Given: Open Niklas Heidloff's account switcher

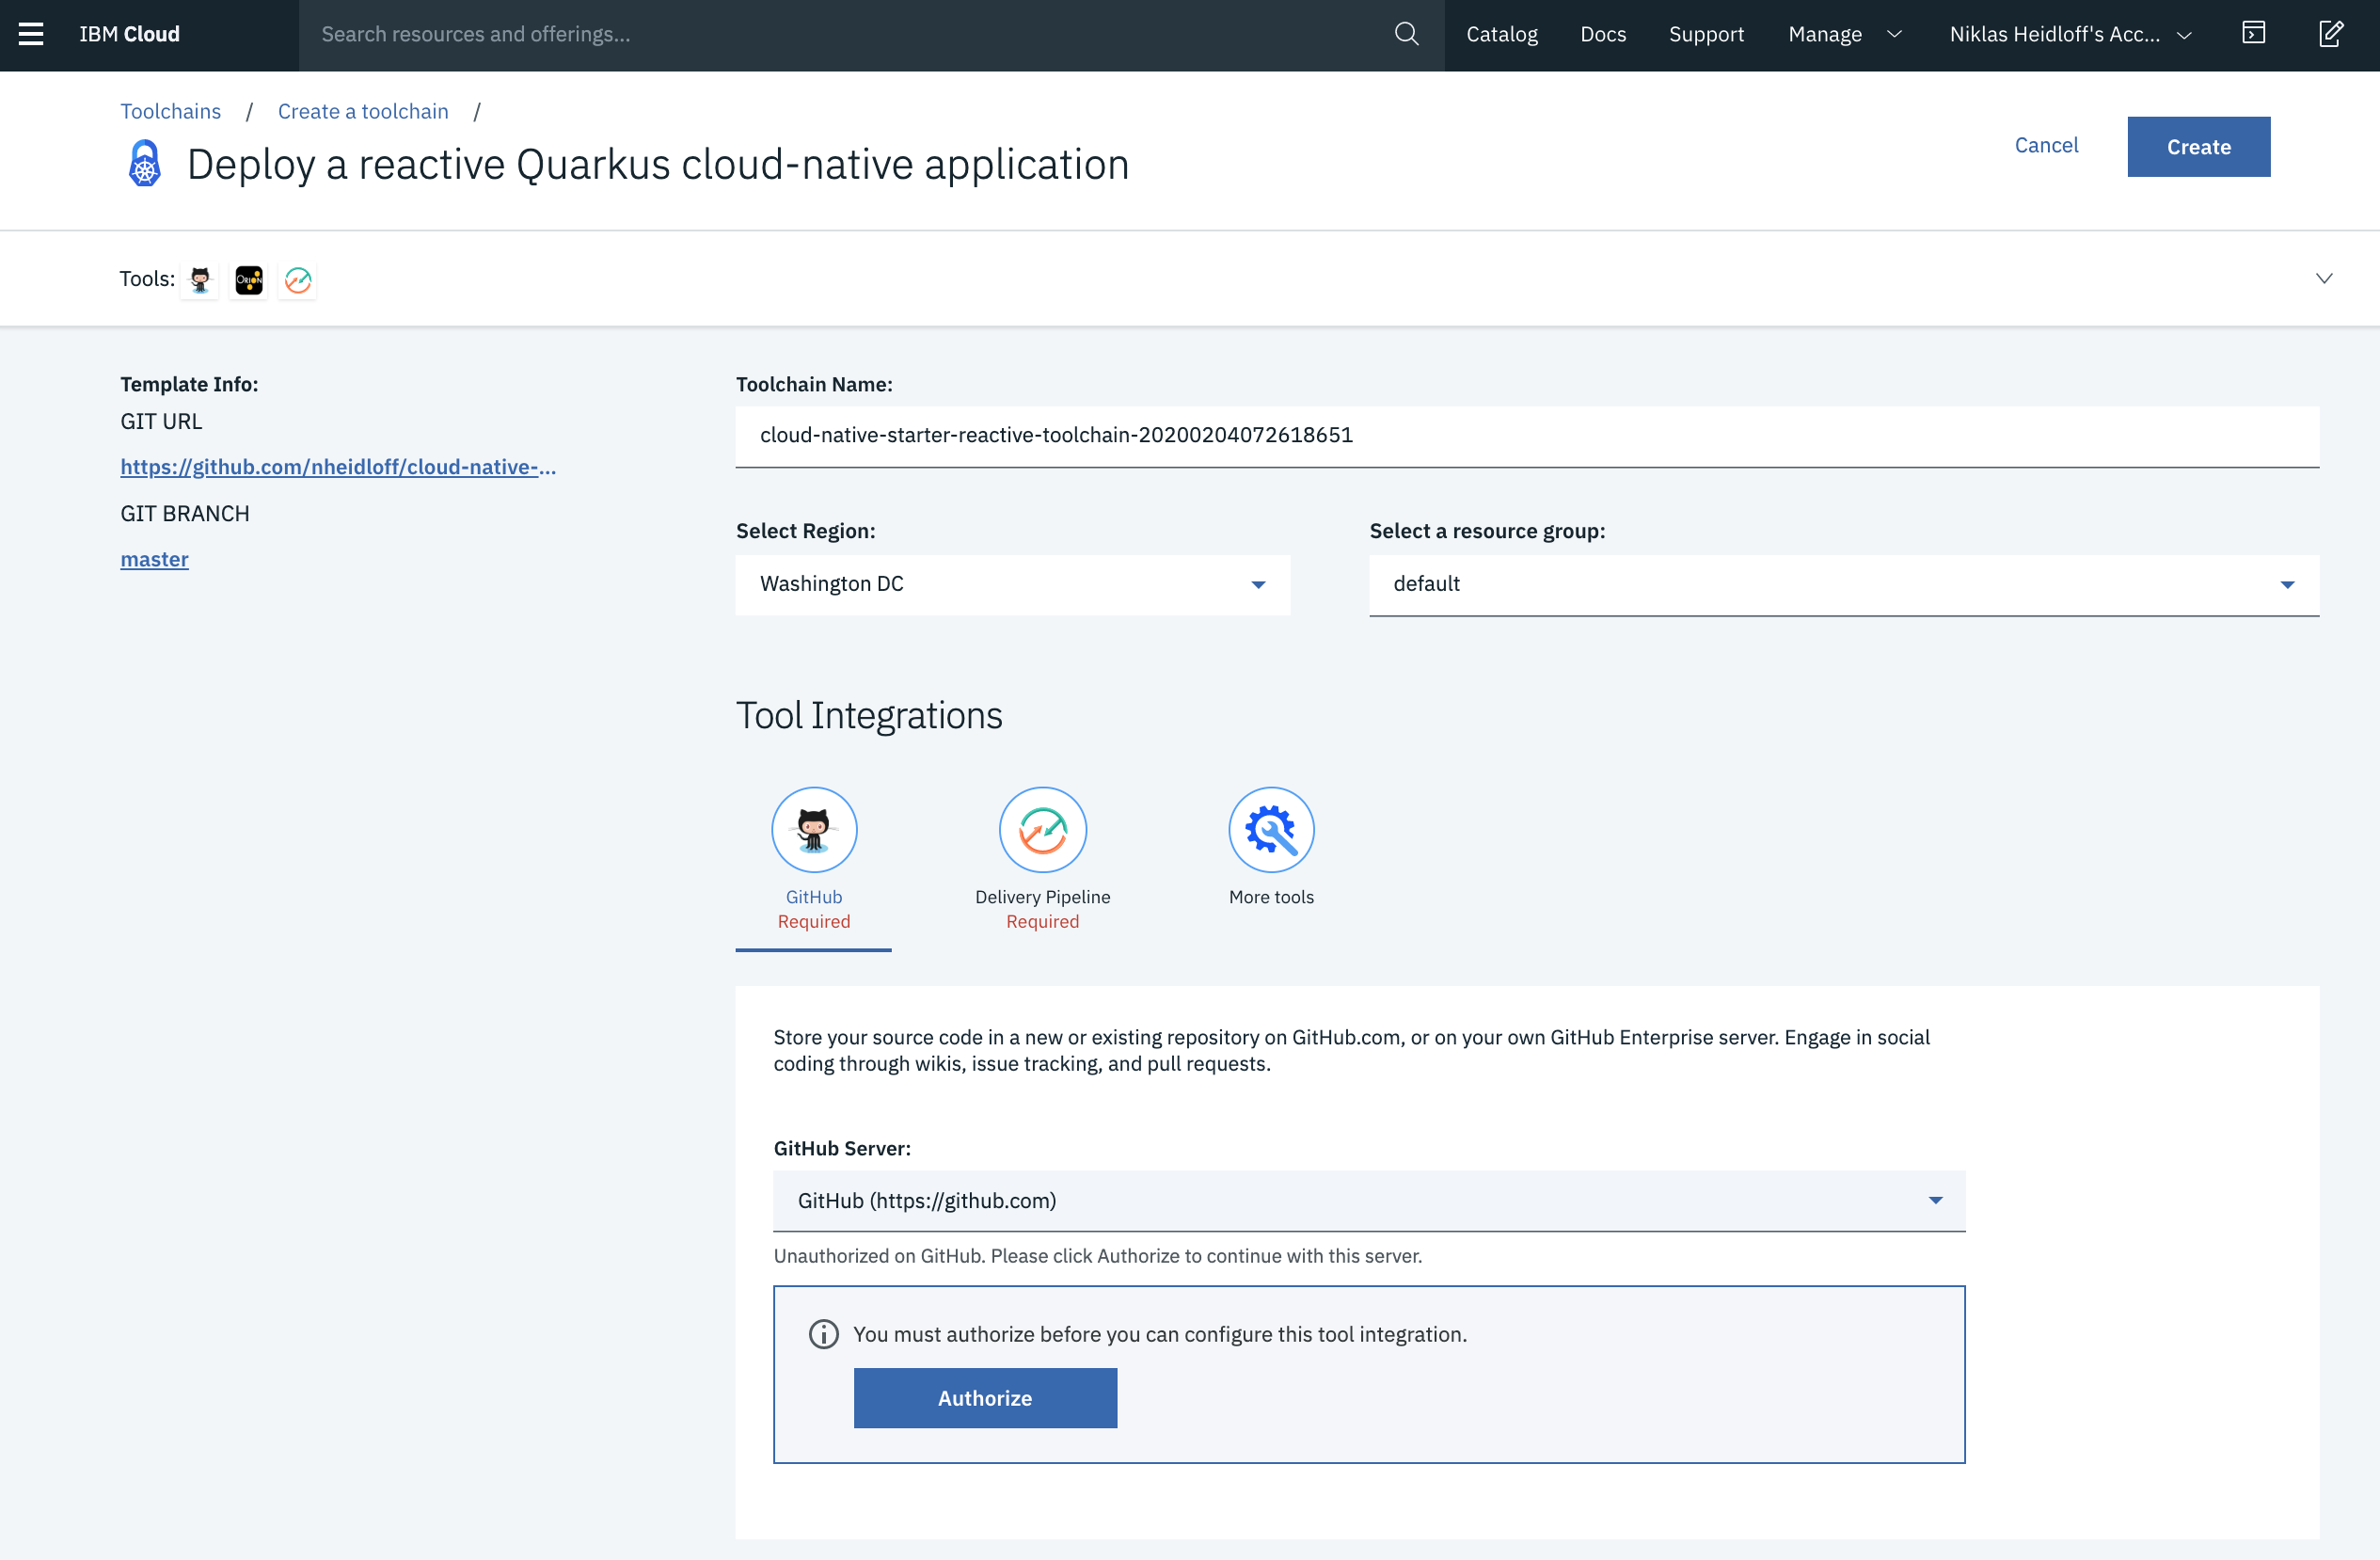Looking at the screenshot, I should (2071, 34).
